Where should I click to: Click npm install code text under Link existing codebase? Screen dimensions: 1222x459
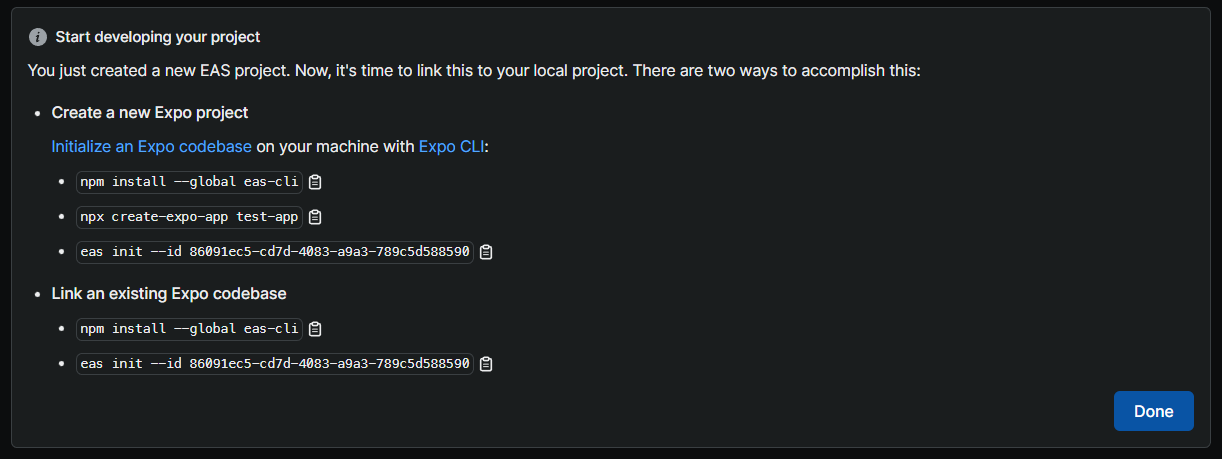point(189,328)
